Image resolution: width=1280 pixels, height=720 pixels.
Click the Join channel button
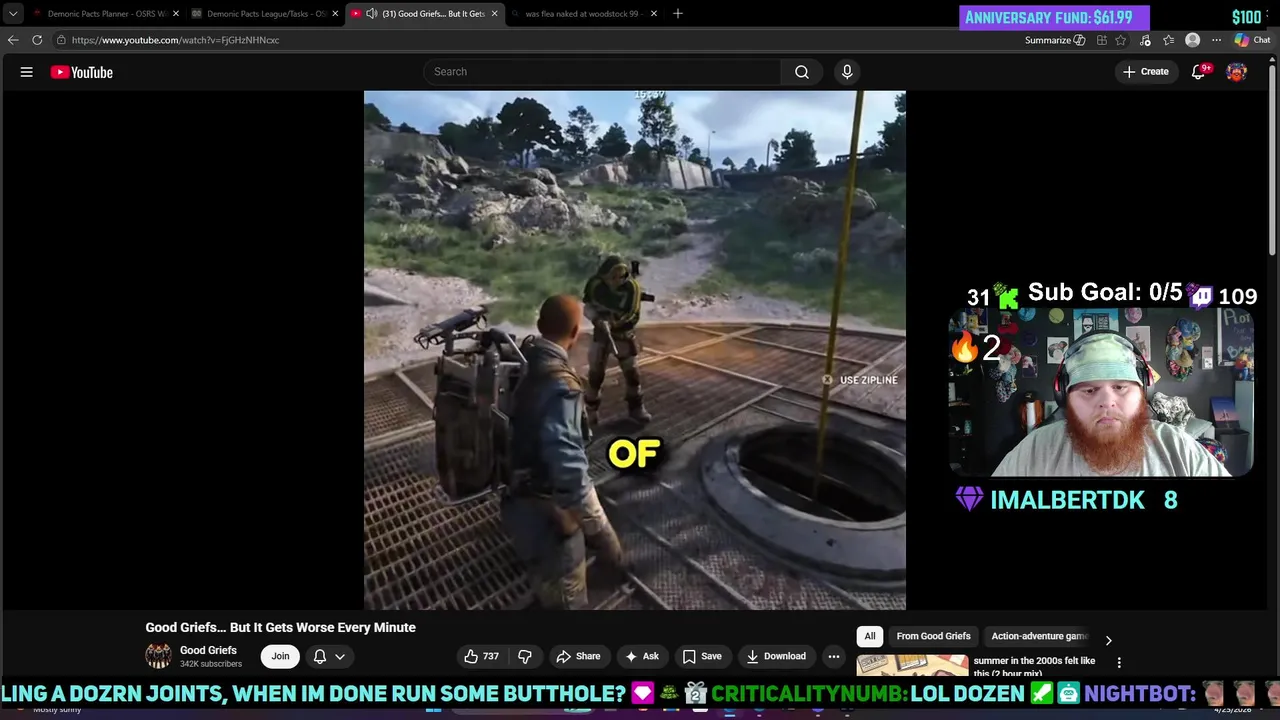[280, 656]
